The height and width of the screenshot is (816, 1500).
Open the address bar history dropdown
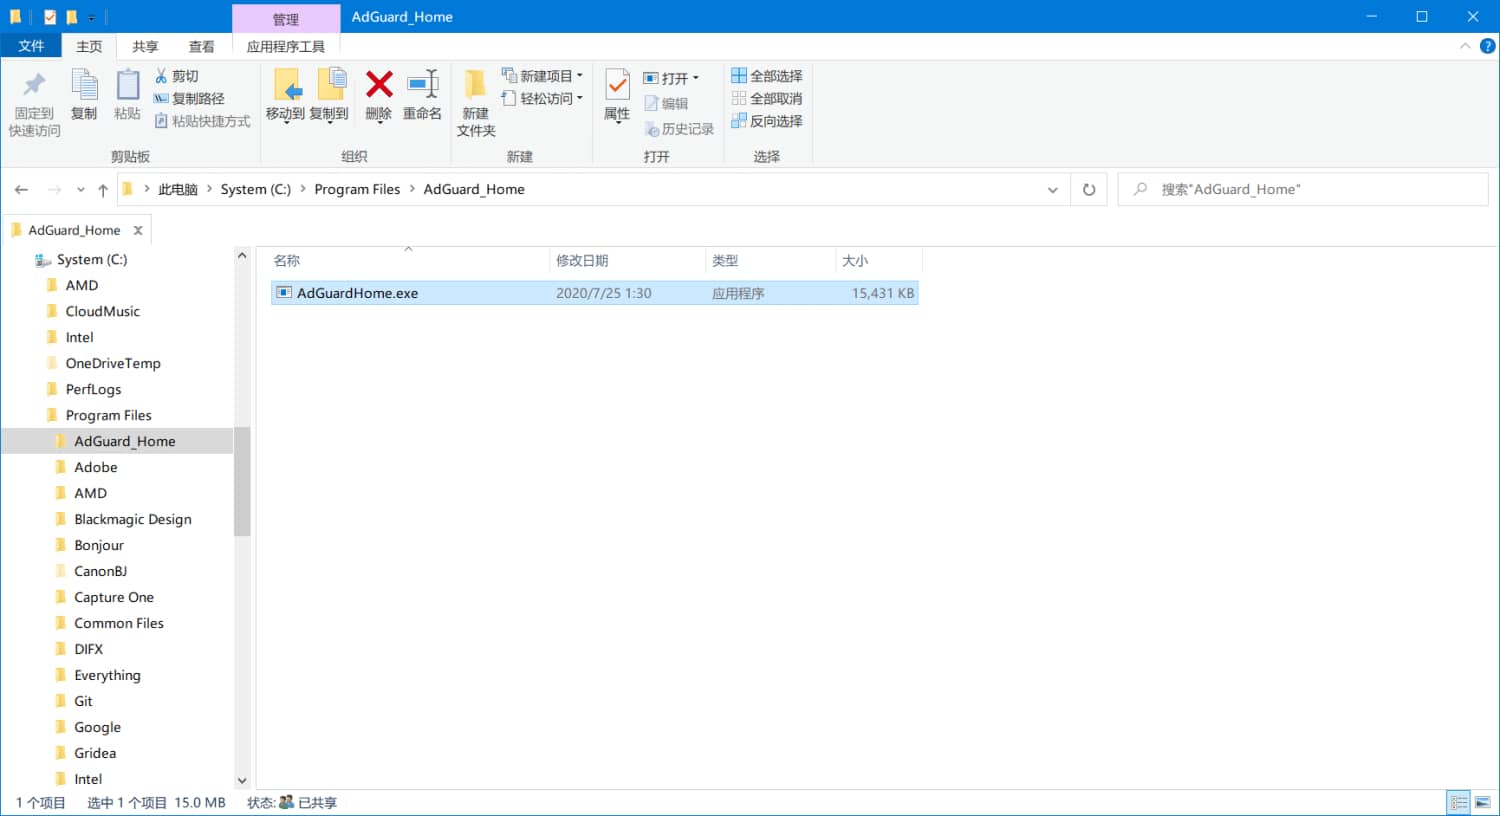[1052, 189]
